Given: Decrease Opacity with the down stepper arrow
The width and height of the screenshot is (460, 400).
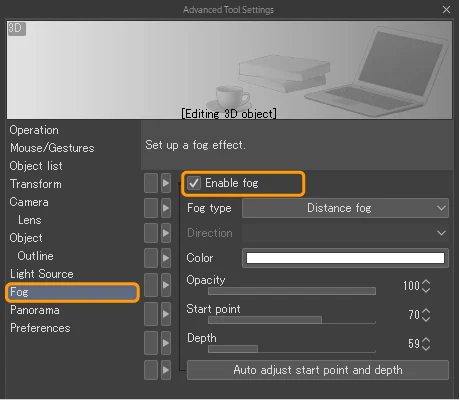Looking at the screenshot, I should (426, 290).
